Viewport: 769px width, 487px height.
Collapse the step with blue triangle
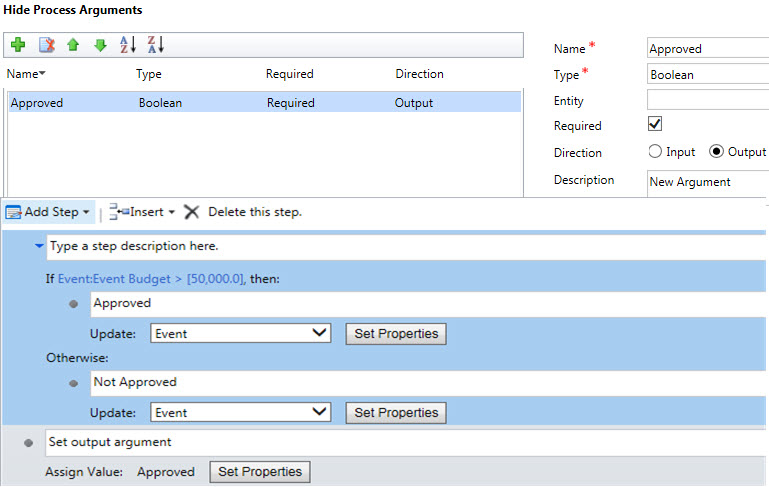39,245
